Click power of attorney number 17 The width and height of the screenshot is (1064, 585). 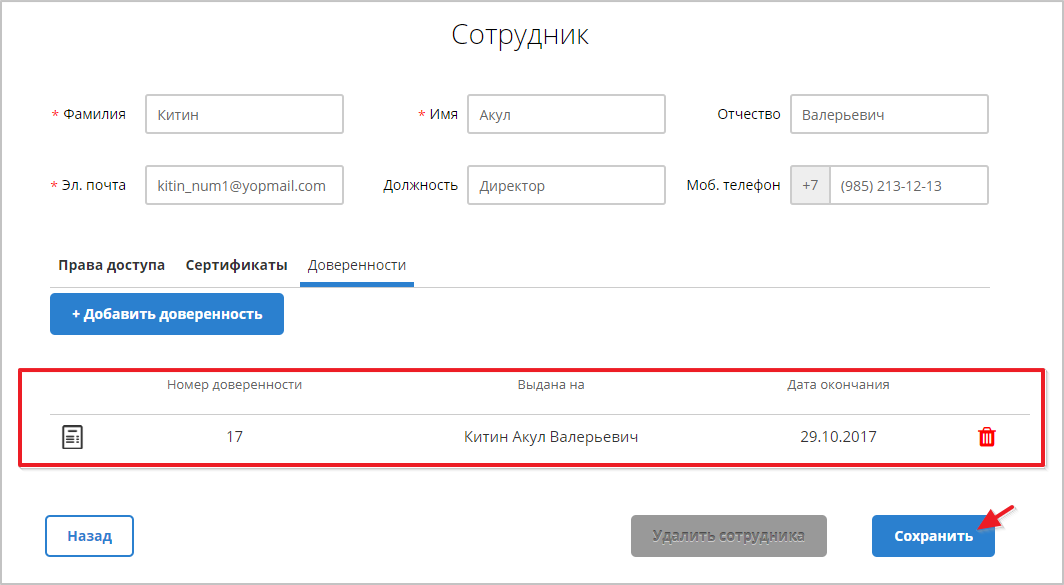234,437
